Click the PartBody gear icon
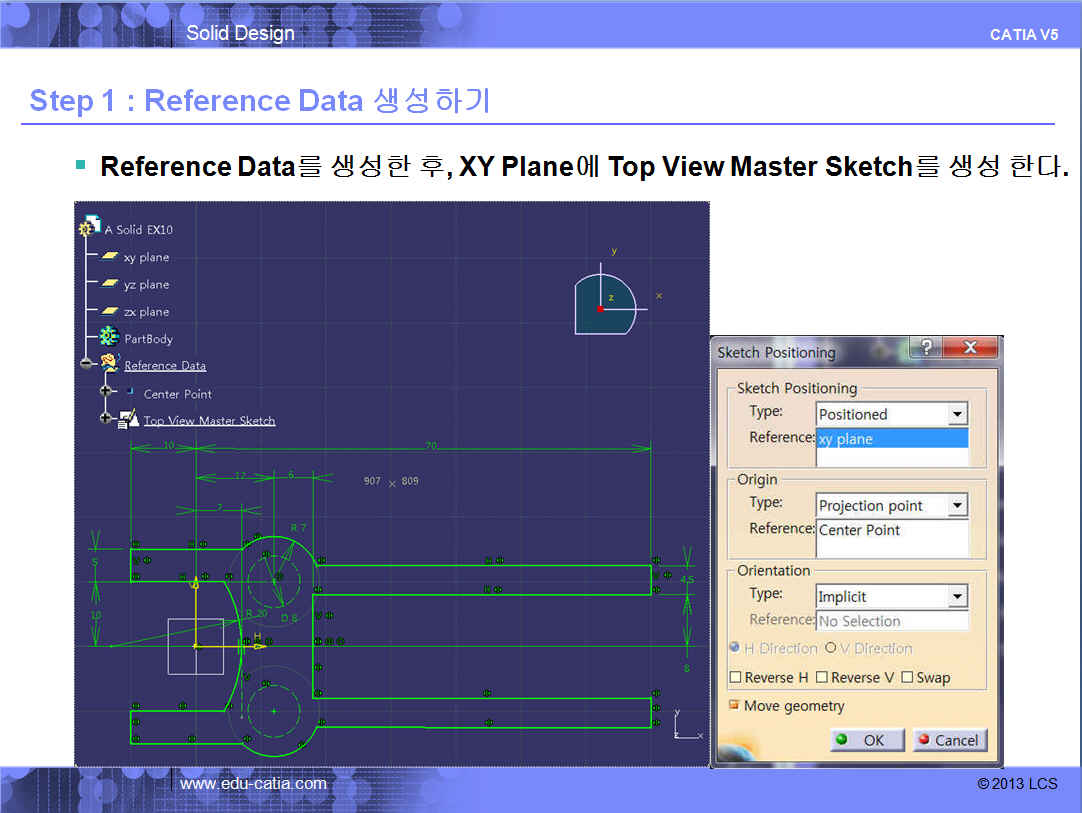The width and height of the screenshot is (1082, 813). click(109, 337)
